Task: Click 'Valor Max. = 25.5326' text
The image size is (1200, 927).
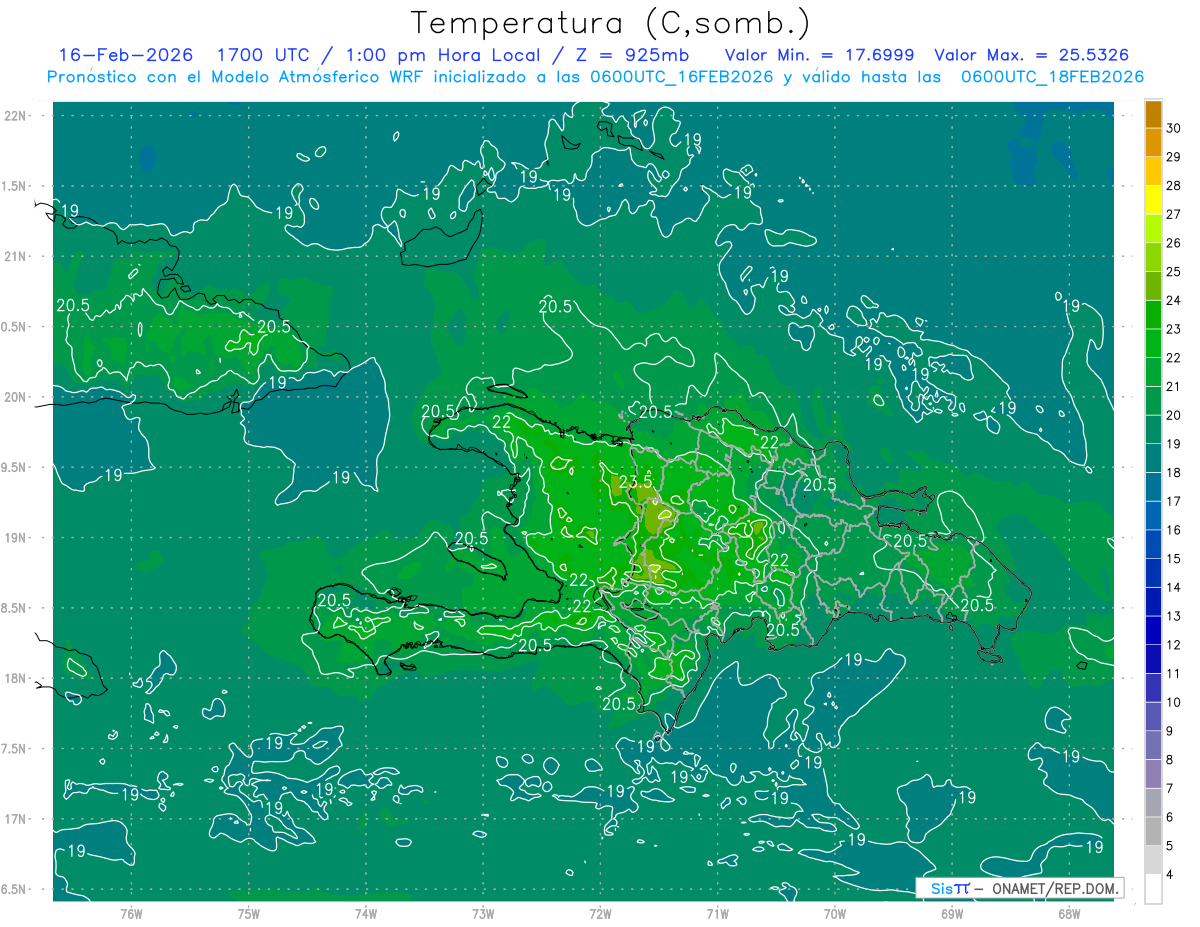Action: tap(1032, 55)
